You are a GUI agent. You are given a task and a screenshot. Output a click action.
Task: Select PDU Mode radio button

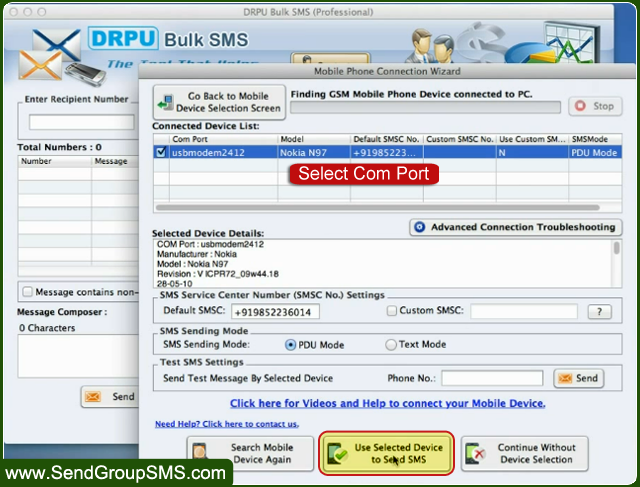[x=290, y=345]
